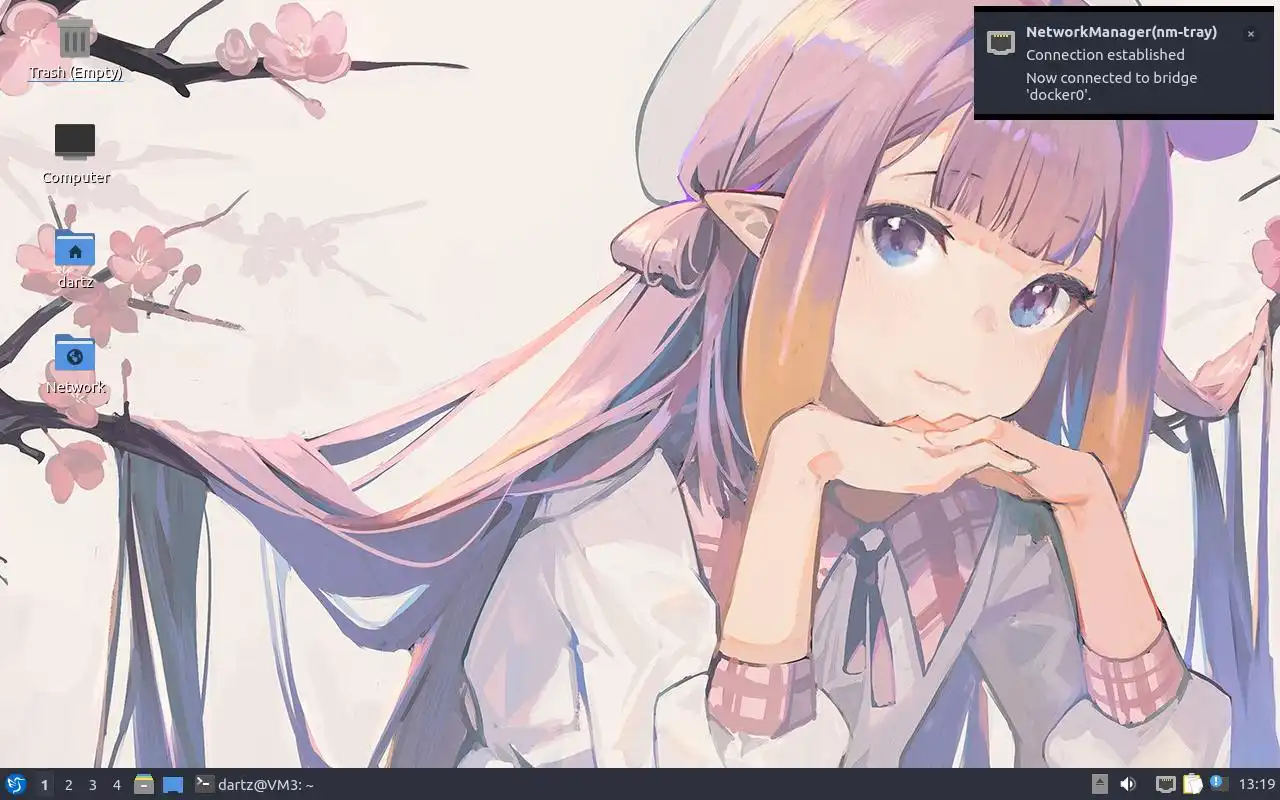
Task: Click the network icon inside the notification
Action: [1001, 42]
